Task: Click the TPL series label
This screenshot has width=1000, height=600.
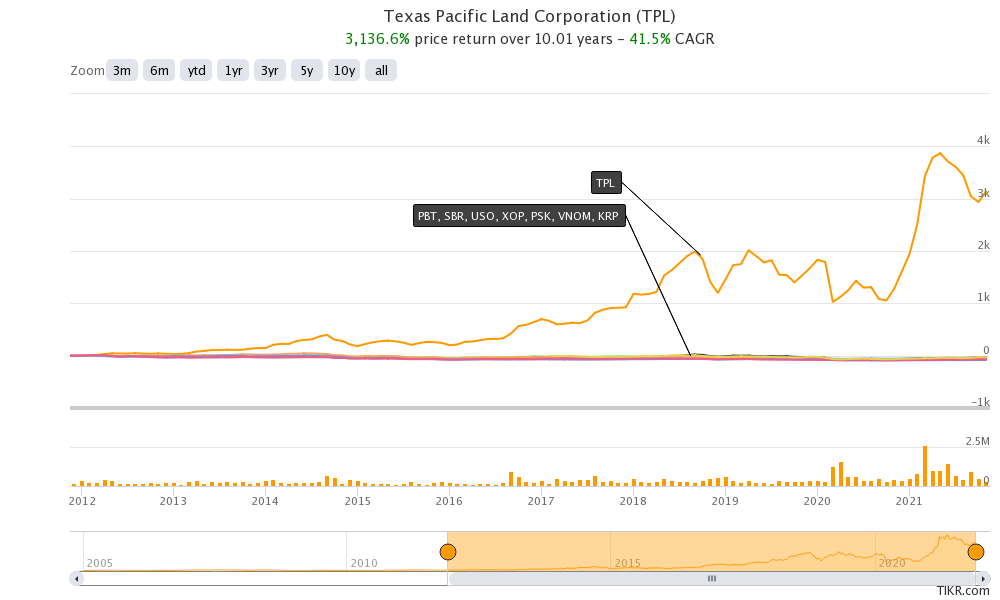Action: 606,183
